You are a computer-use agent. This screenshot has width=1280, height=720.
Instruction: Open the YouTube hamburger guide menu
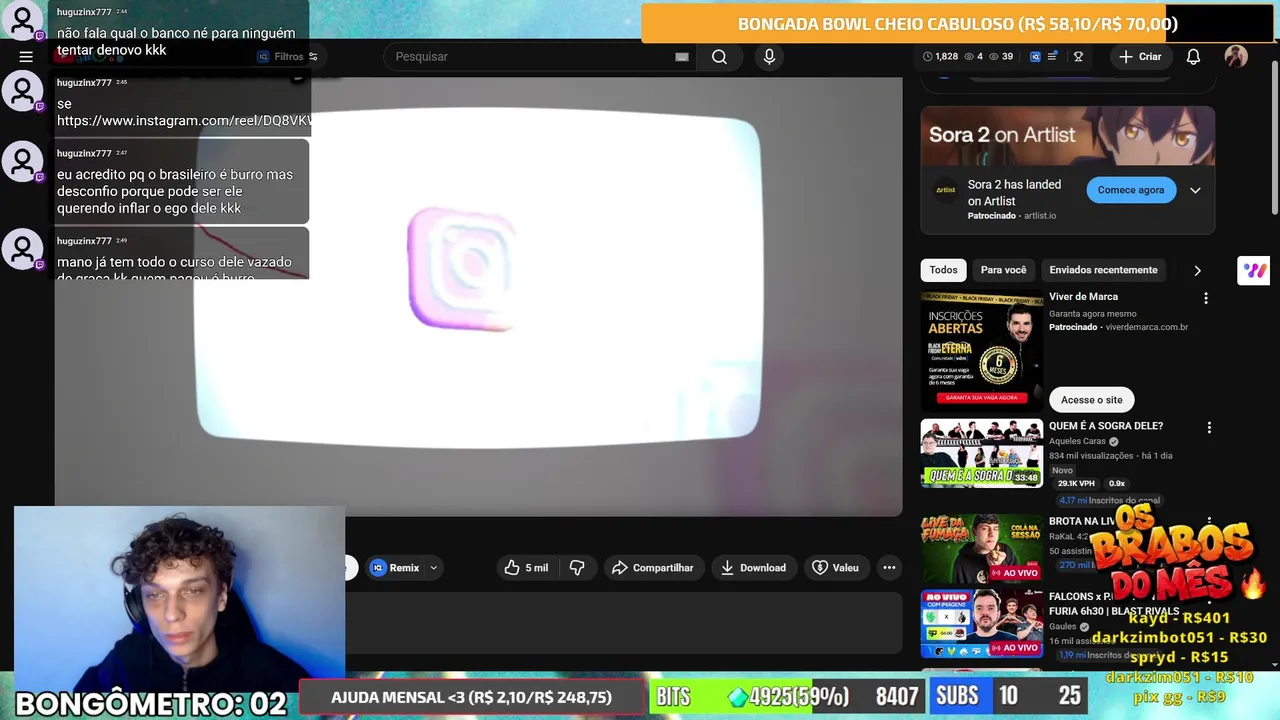[x=26, y=57]
